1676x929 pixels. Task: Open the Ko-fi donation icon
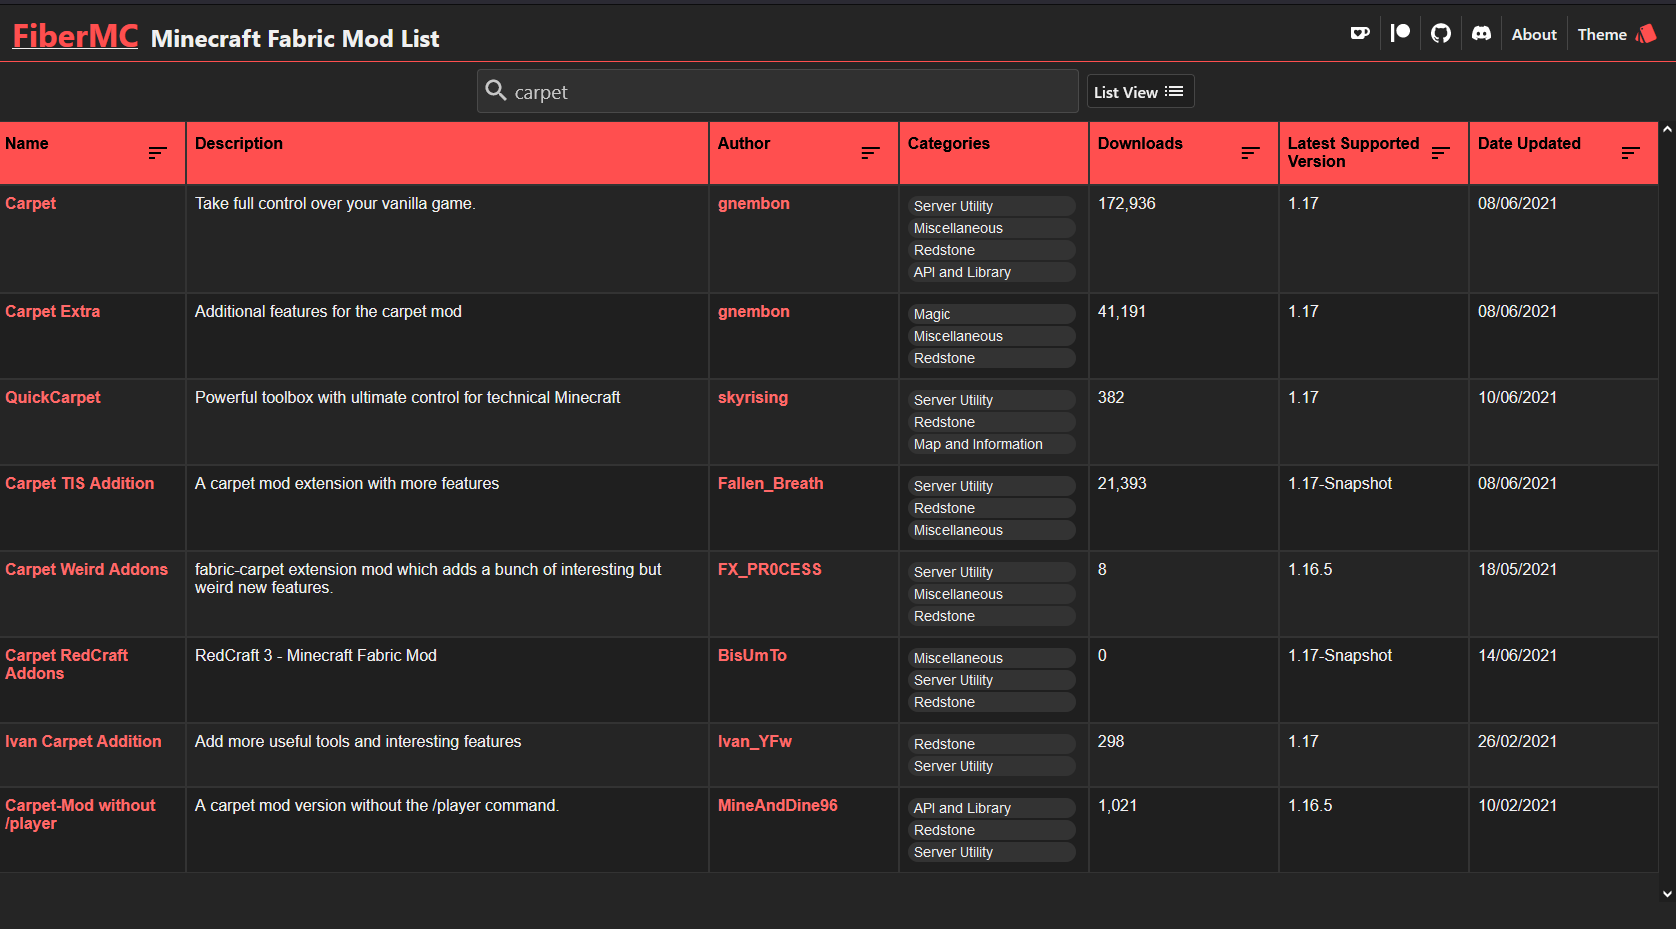coord(1360,33)
